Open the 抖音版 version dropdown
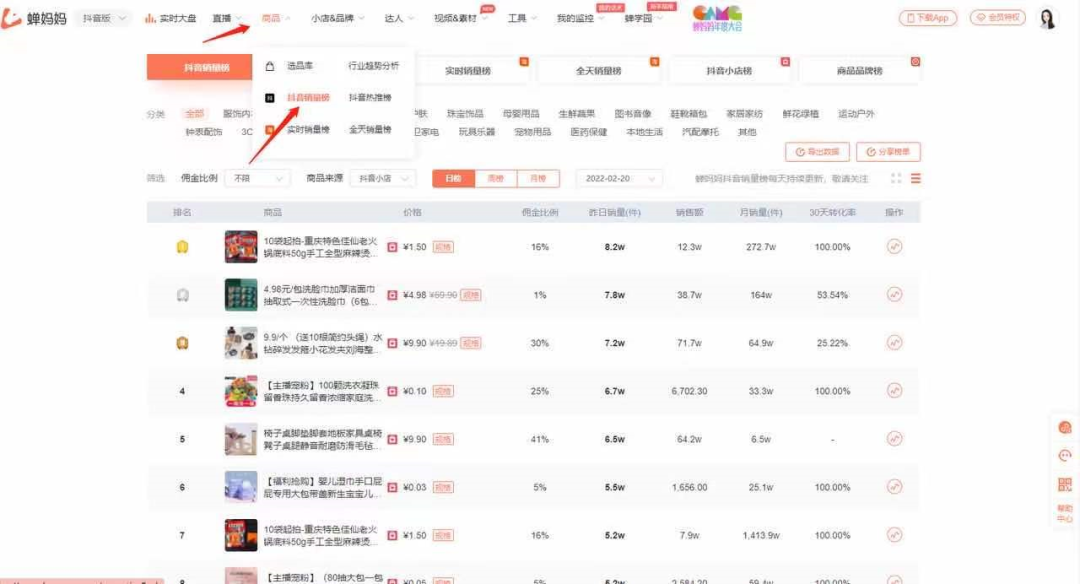Screen dimensions: 1080x584 click(103, 18)
